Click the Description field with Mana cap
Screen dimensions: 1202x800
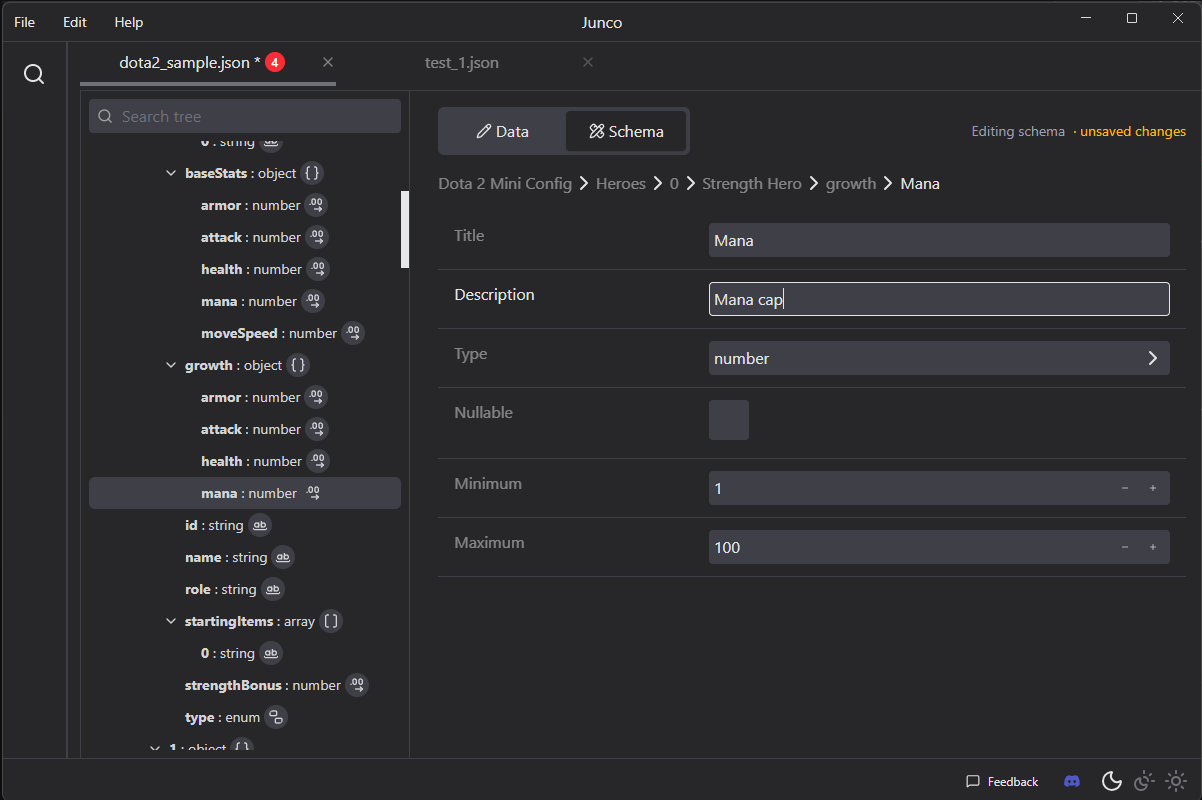[939, 299]
